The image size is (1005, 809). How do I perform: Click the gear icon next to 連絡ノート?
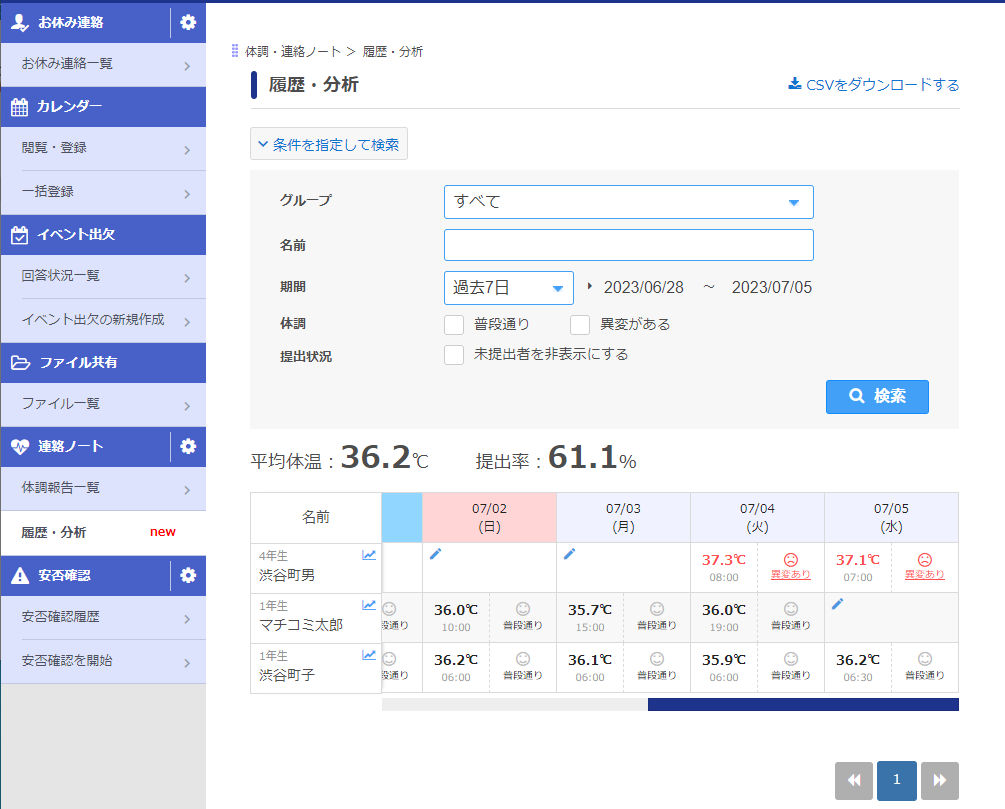188,446
